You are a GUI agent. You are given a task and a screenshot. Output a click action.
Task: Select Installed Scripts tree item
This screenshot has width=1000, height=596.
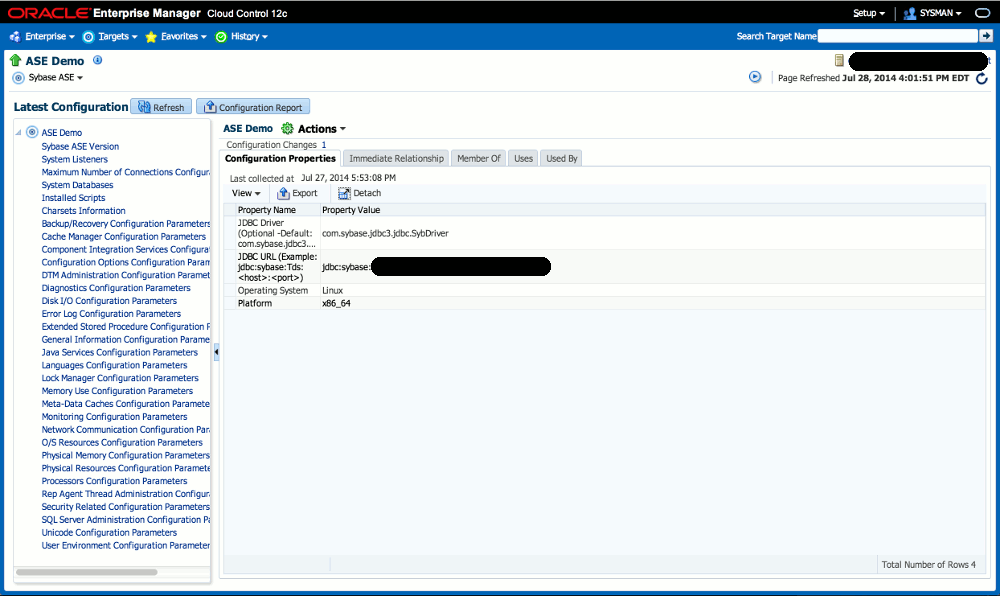tap(73, 198)
